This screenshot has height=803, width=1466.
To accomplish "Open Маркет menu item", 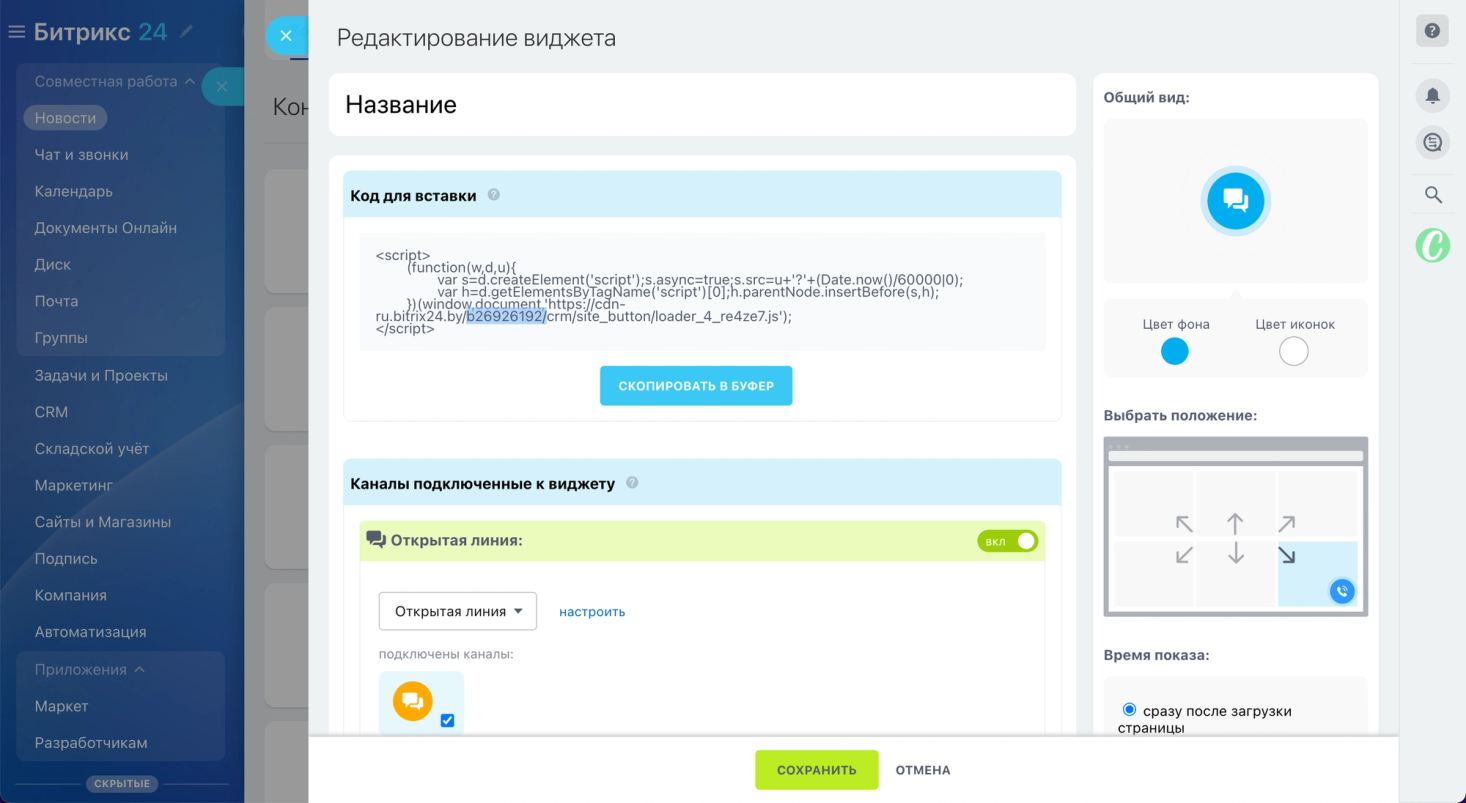I will pyautogui.click(x=61, y=706).
